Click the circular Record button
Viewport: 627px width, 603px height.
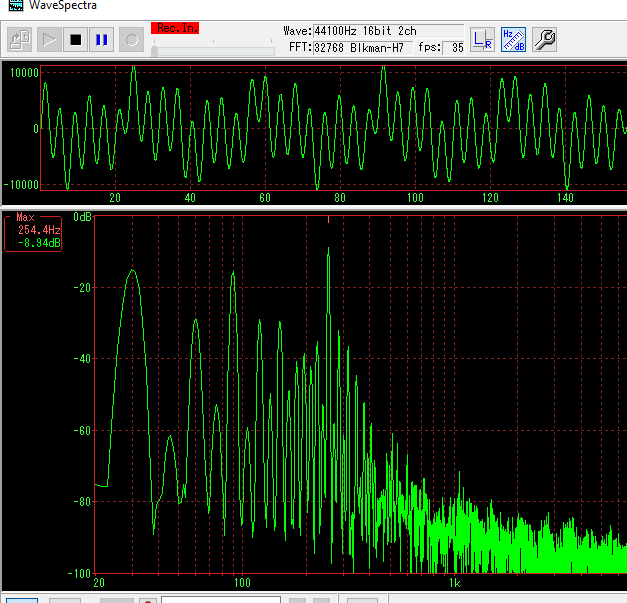[x=132, y=40]
